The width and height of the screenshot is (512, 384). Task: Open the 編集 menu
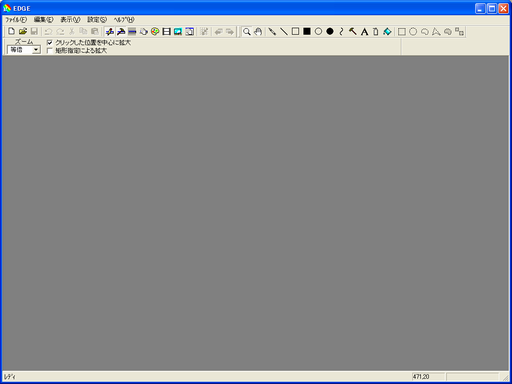(x=44, y=20)
